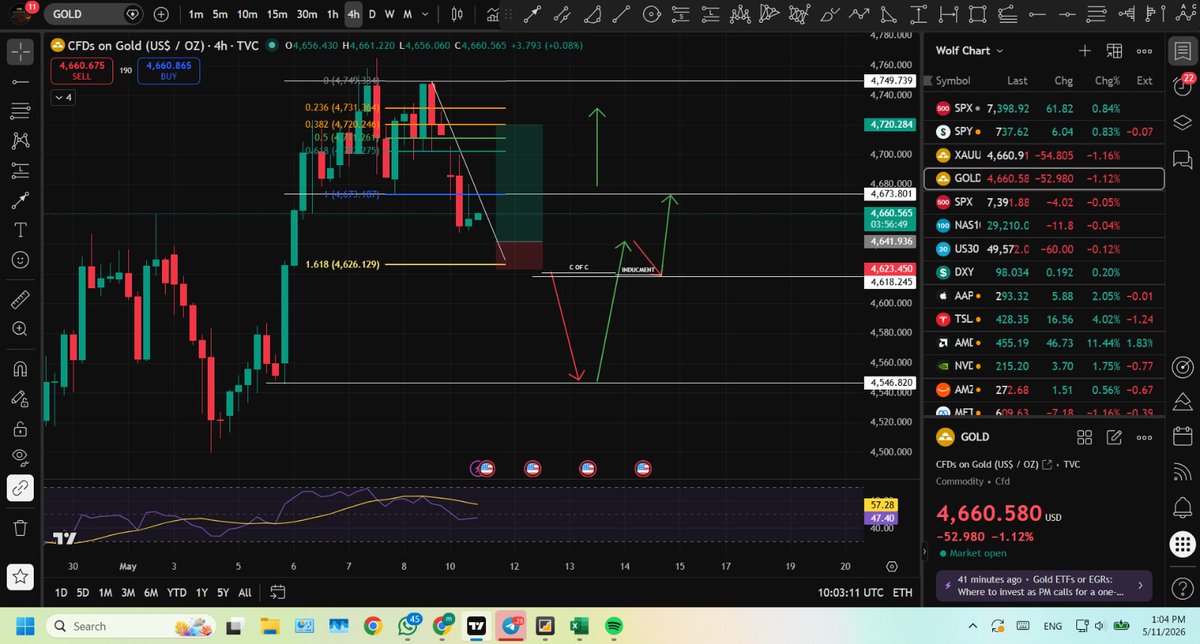Select the XAUUSD watchlist row
This screenshot has height=644, width=1200.
coord(1044,155)
